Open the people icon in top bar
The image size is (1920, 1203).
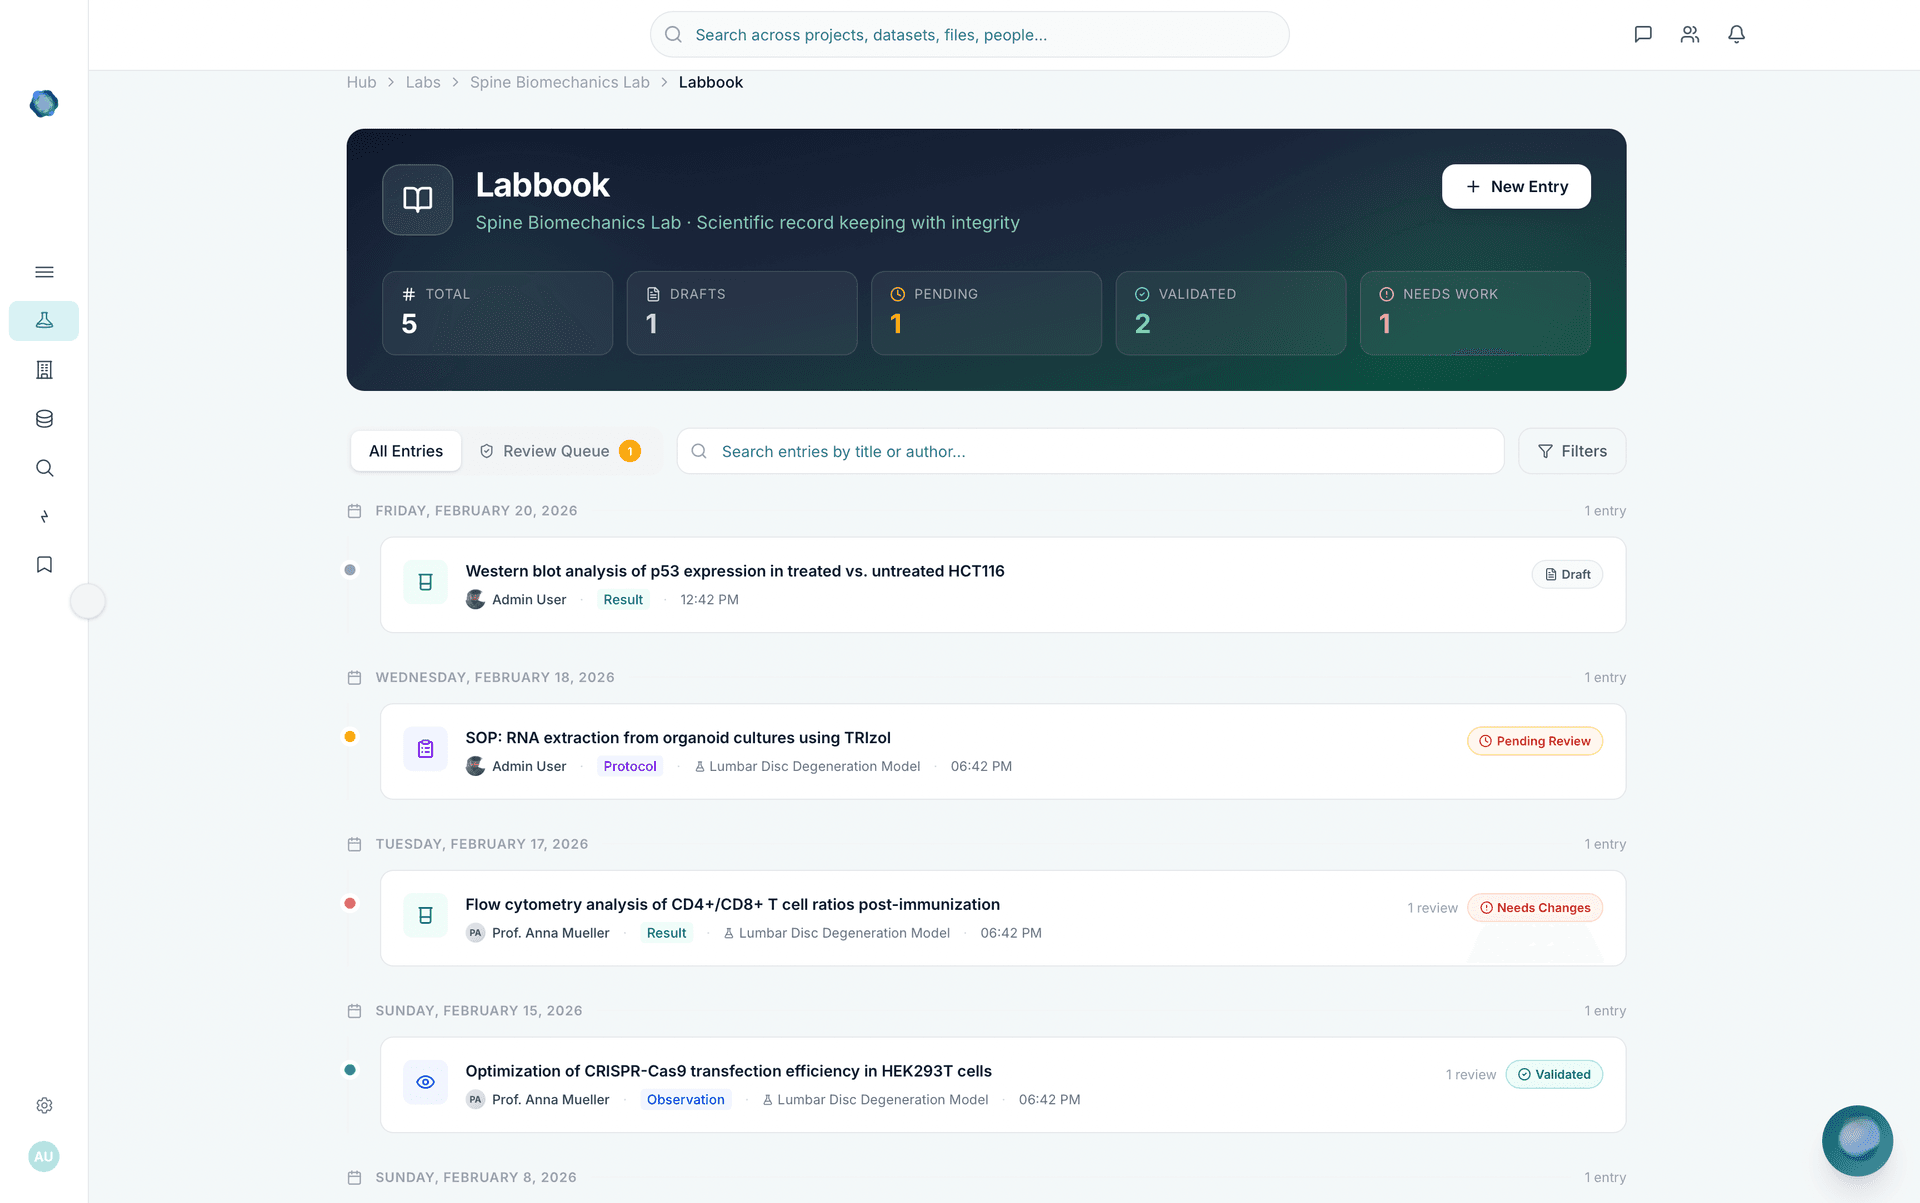pyautogui.click(x=1690, y=34)
